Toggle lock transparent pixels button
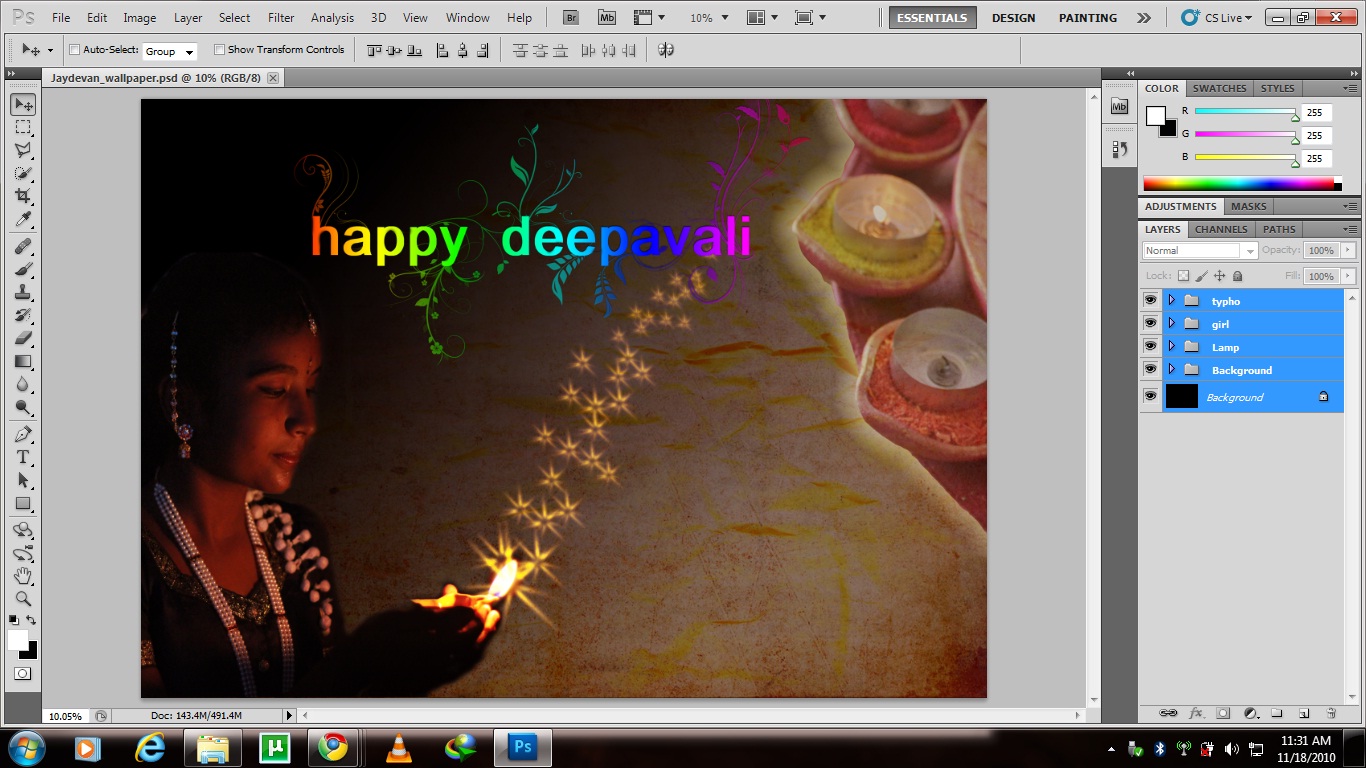The width and height of the screenshot is (1366, 768). (1184, 276)
